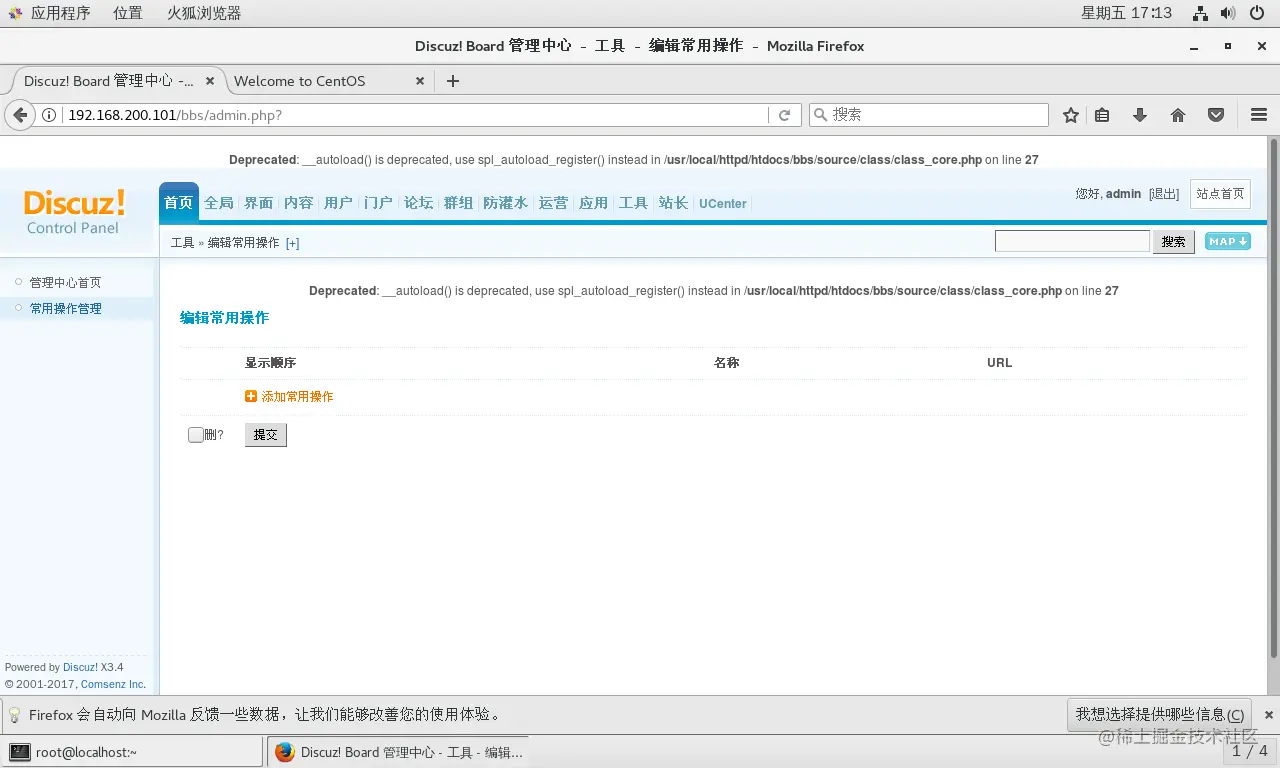Click the 站点首页 button
Viewport: 1280px width, 768px height.
[1220, 194]
